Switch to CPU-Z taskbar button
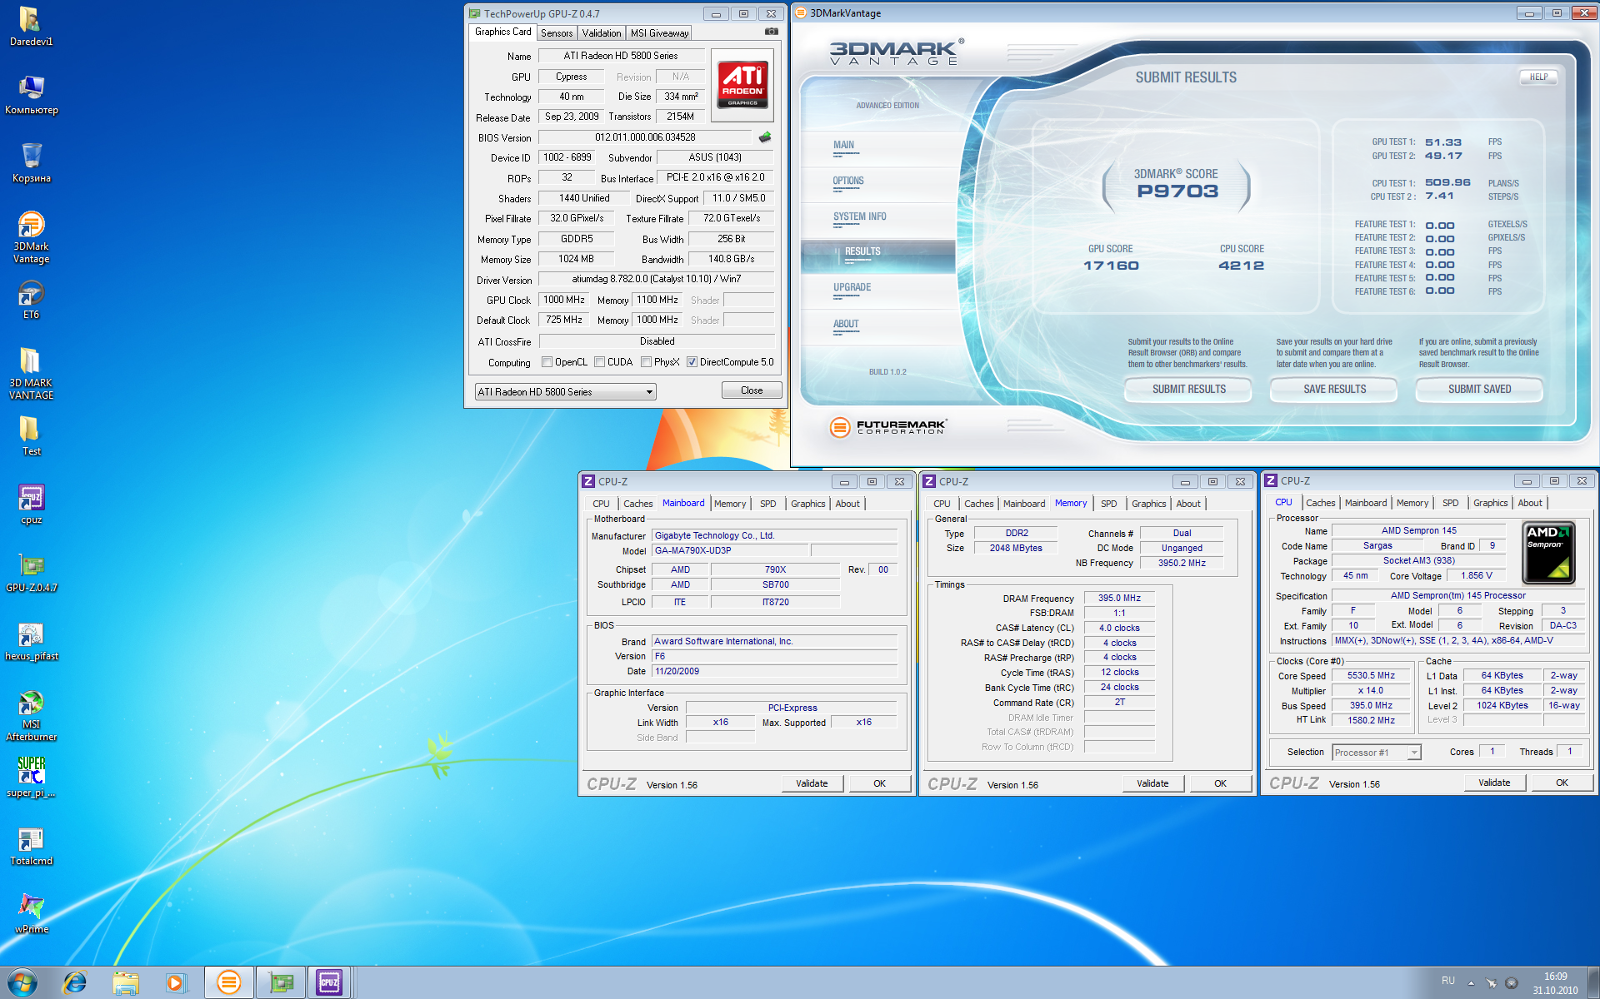Viewport: 1600px width, 999px height. point(330,983)
